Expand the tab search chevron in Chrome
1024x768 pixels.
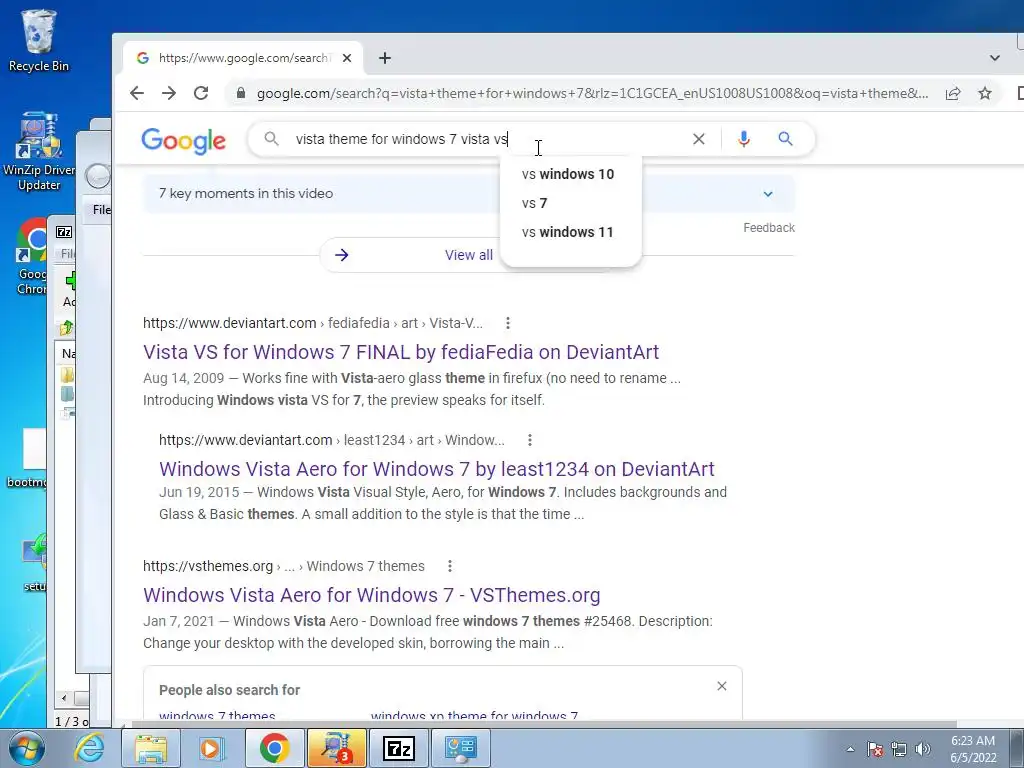click(995, 58)
